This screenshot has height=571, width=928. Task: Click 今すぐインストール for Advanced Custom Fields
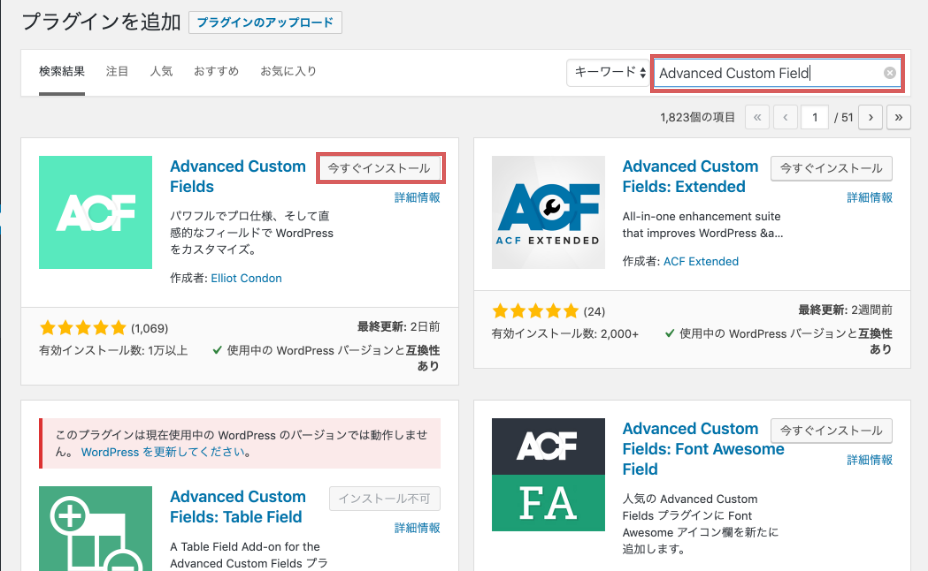[379, 169]
